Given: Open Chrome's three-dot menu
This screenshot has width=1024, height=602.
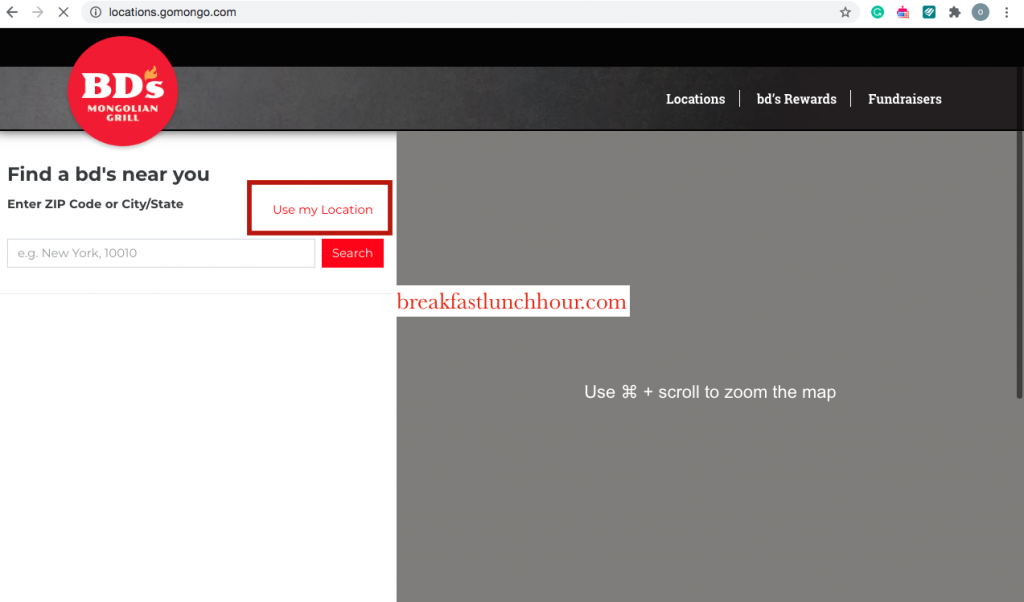Looking at the screenshot, I should click(x=1006, y=13).
